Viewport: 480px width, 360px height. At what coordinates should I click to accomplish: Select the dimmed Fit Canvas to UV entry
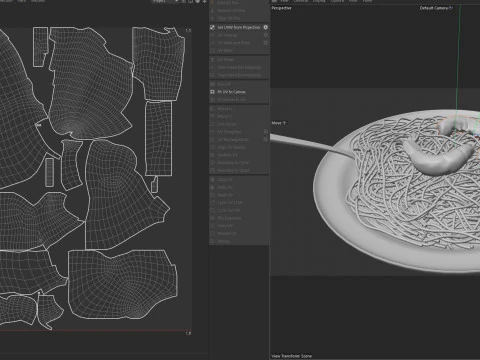coord(231,100)
